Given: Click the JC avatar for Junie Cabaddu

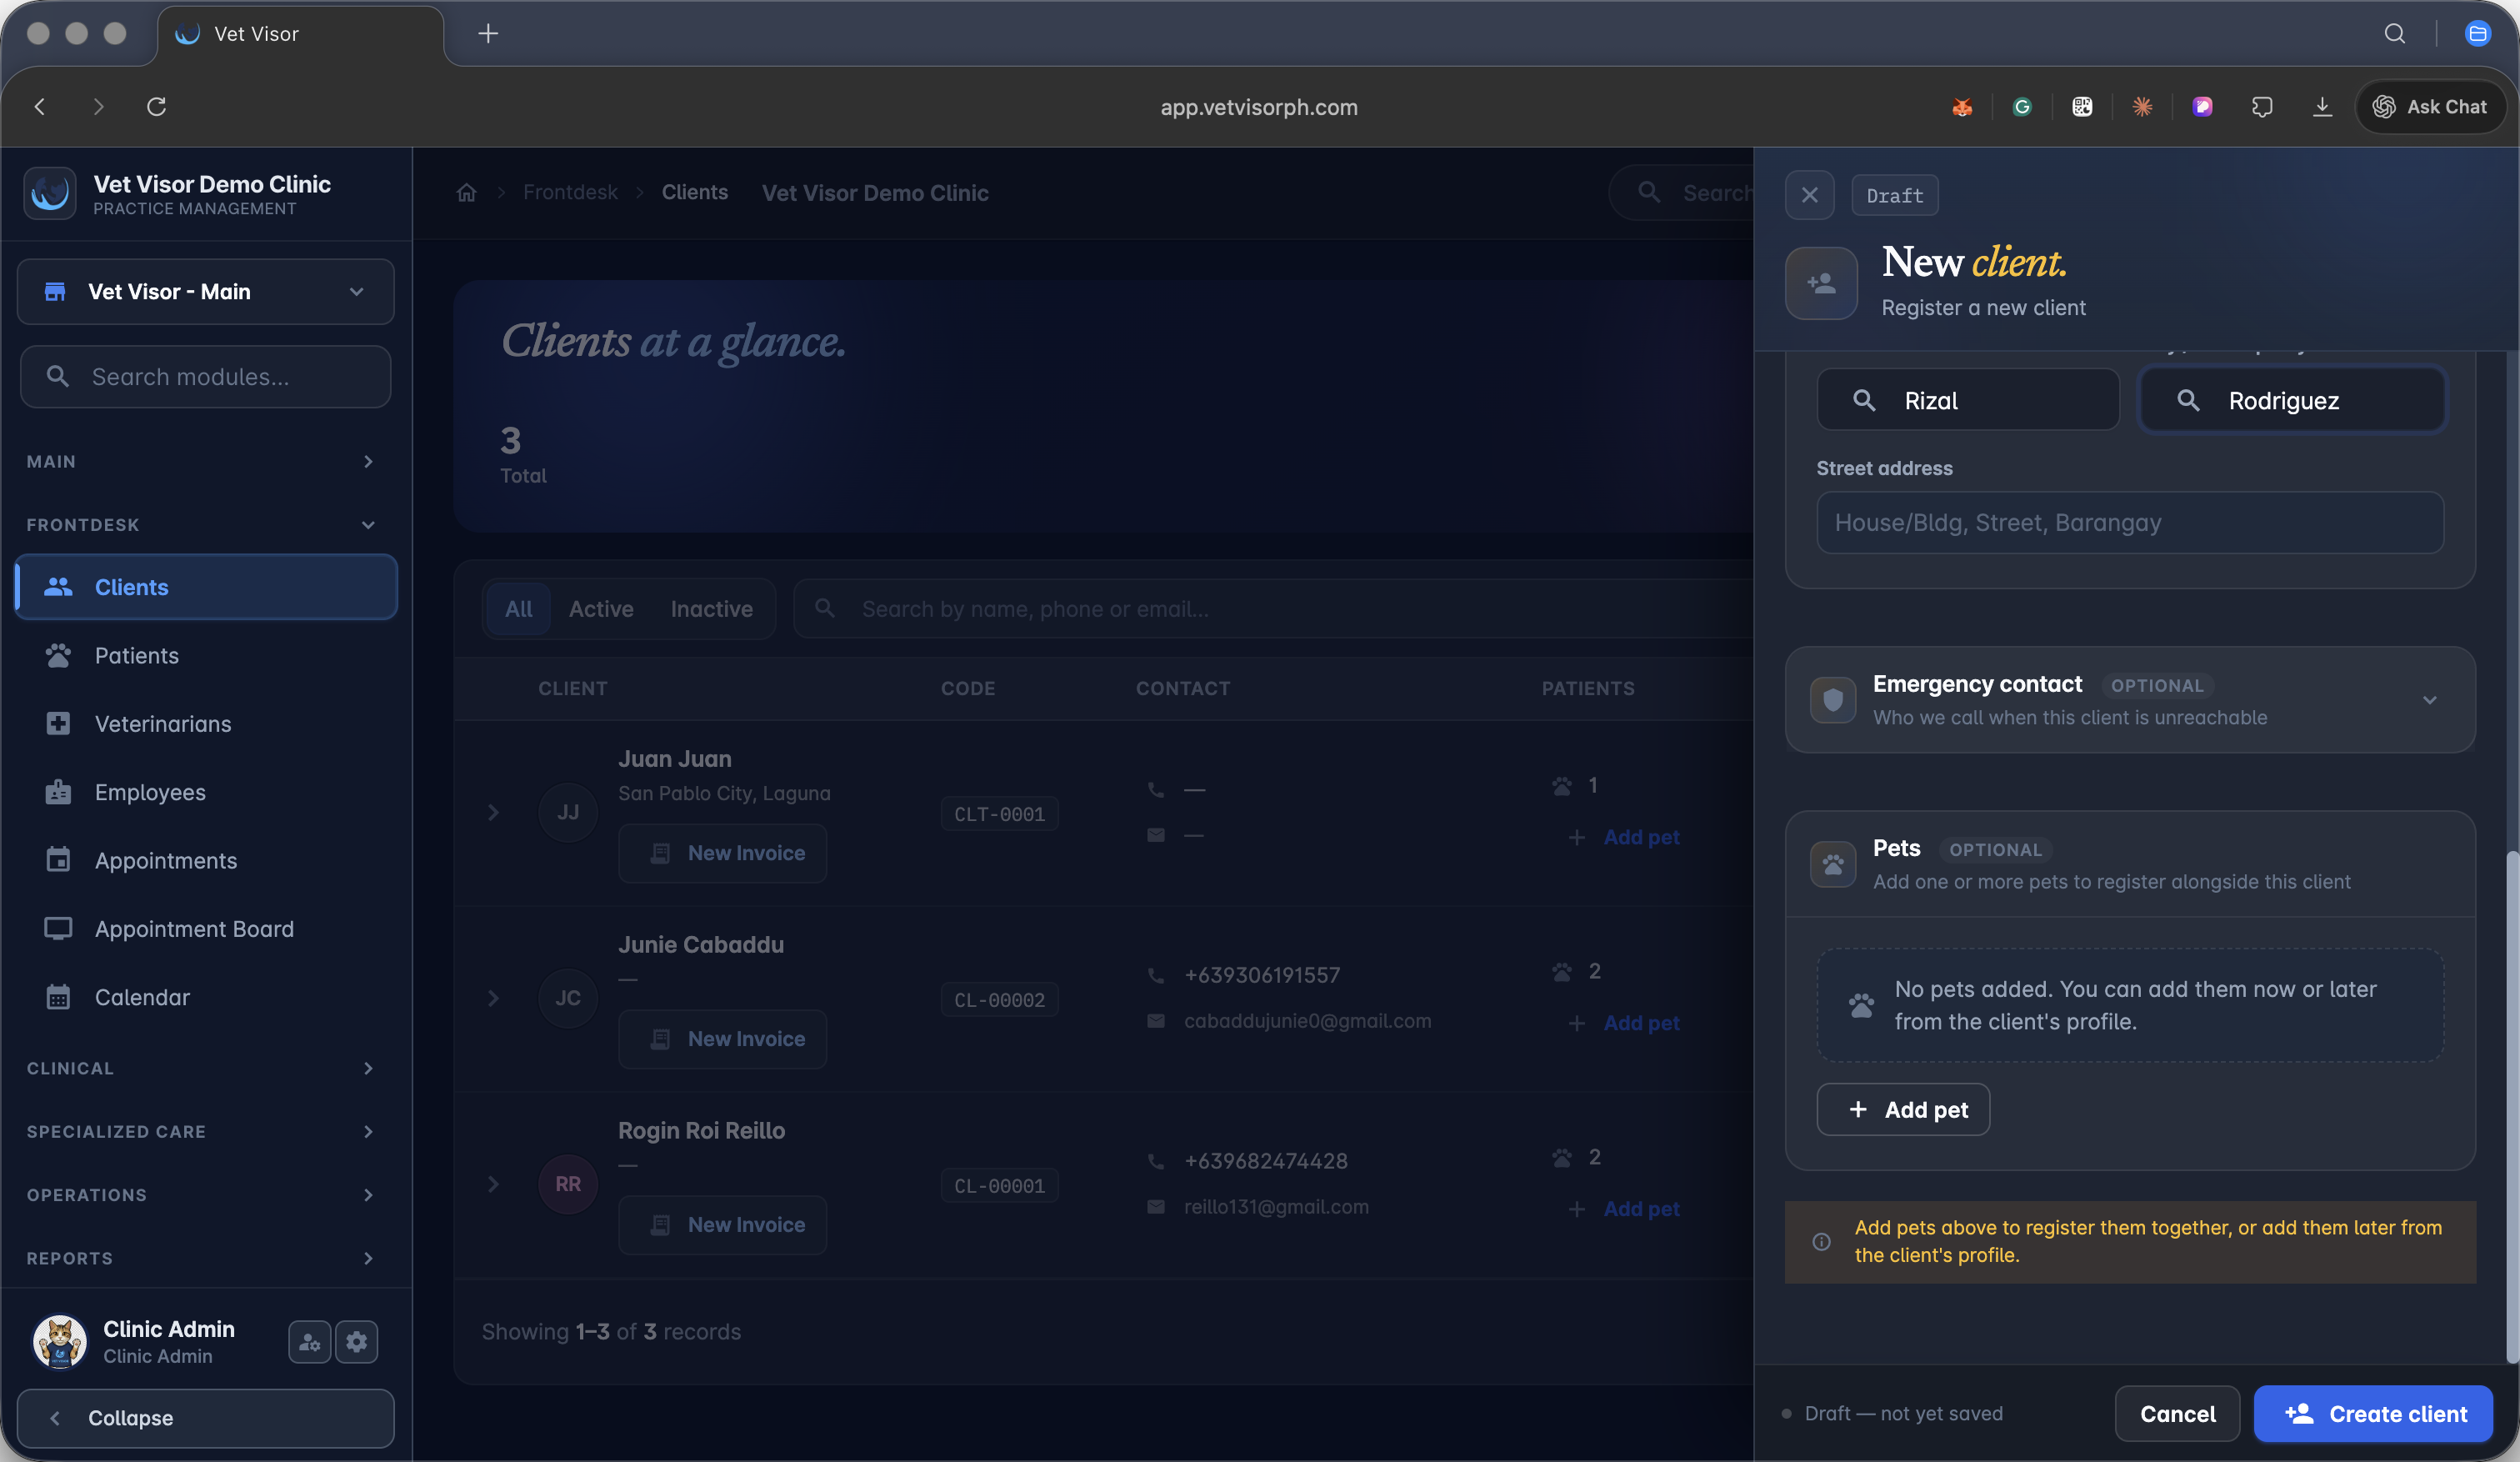Looking at the screenshot, I should 568,998.
